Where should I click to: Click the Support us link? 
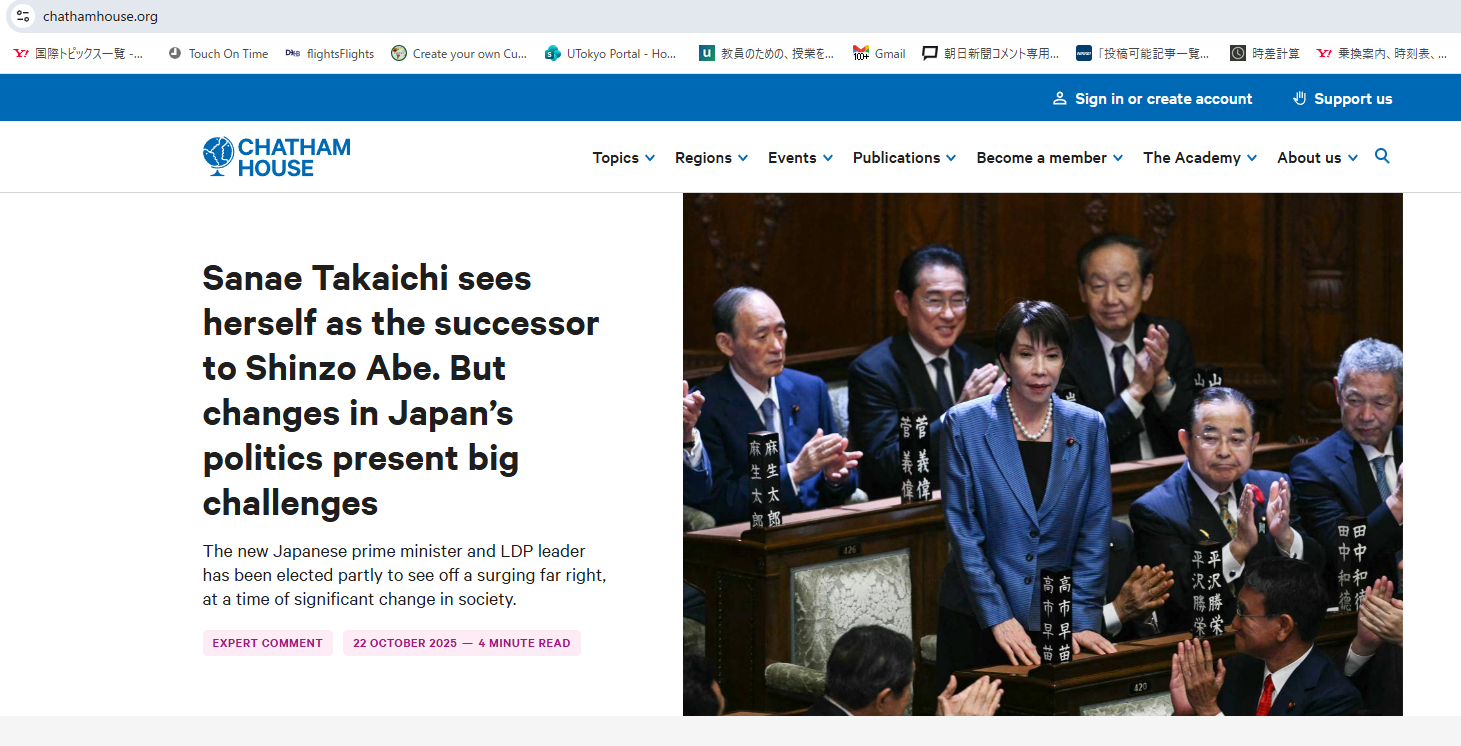point(1342,99)
